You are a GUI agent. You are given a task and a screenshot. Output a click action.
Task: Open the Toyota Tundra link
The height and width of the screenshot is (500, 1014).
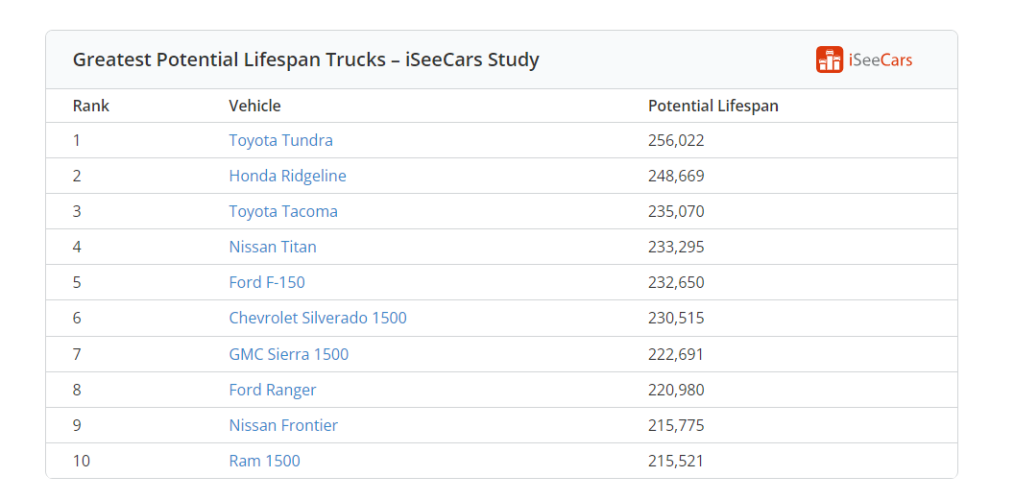(x=281, y=140)
